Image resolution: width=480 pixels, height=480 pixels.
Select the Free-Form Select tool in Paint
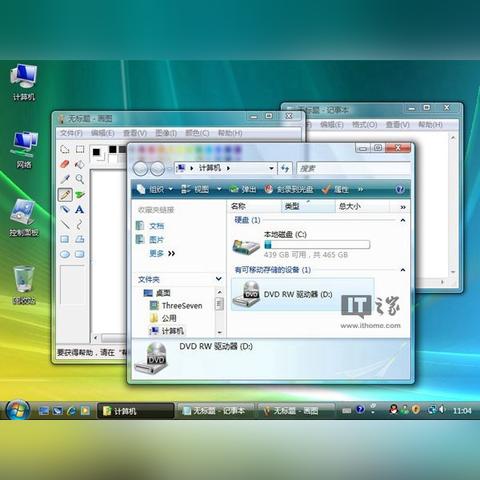pyautogui.click(x=65, y=149)
